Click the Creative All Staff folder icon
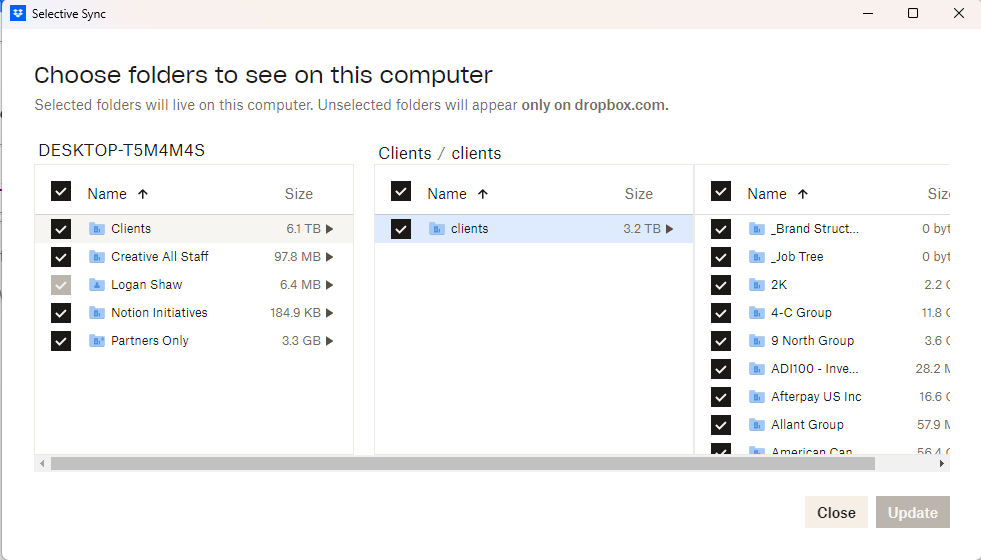Viewport: 981px width, 560px height. coord(97,257)
